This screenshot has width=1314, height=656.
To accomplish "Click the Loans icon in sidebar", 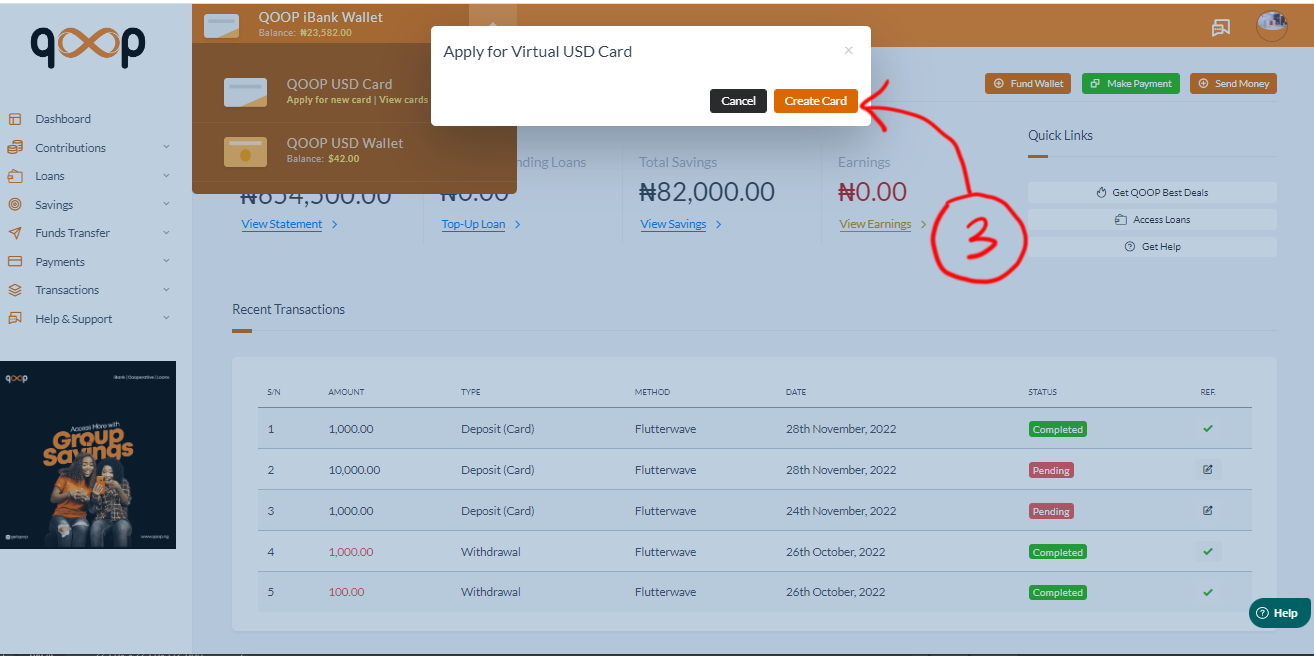I will (15, 176).
